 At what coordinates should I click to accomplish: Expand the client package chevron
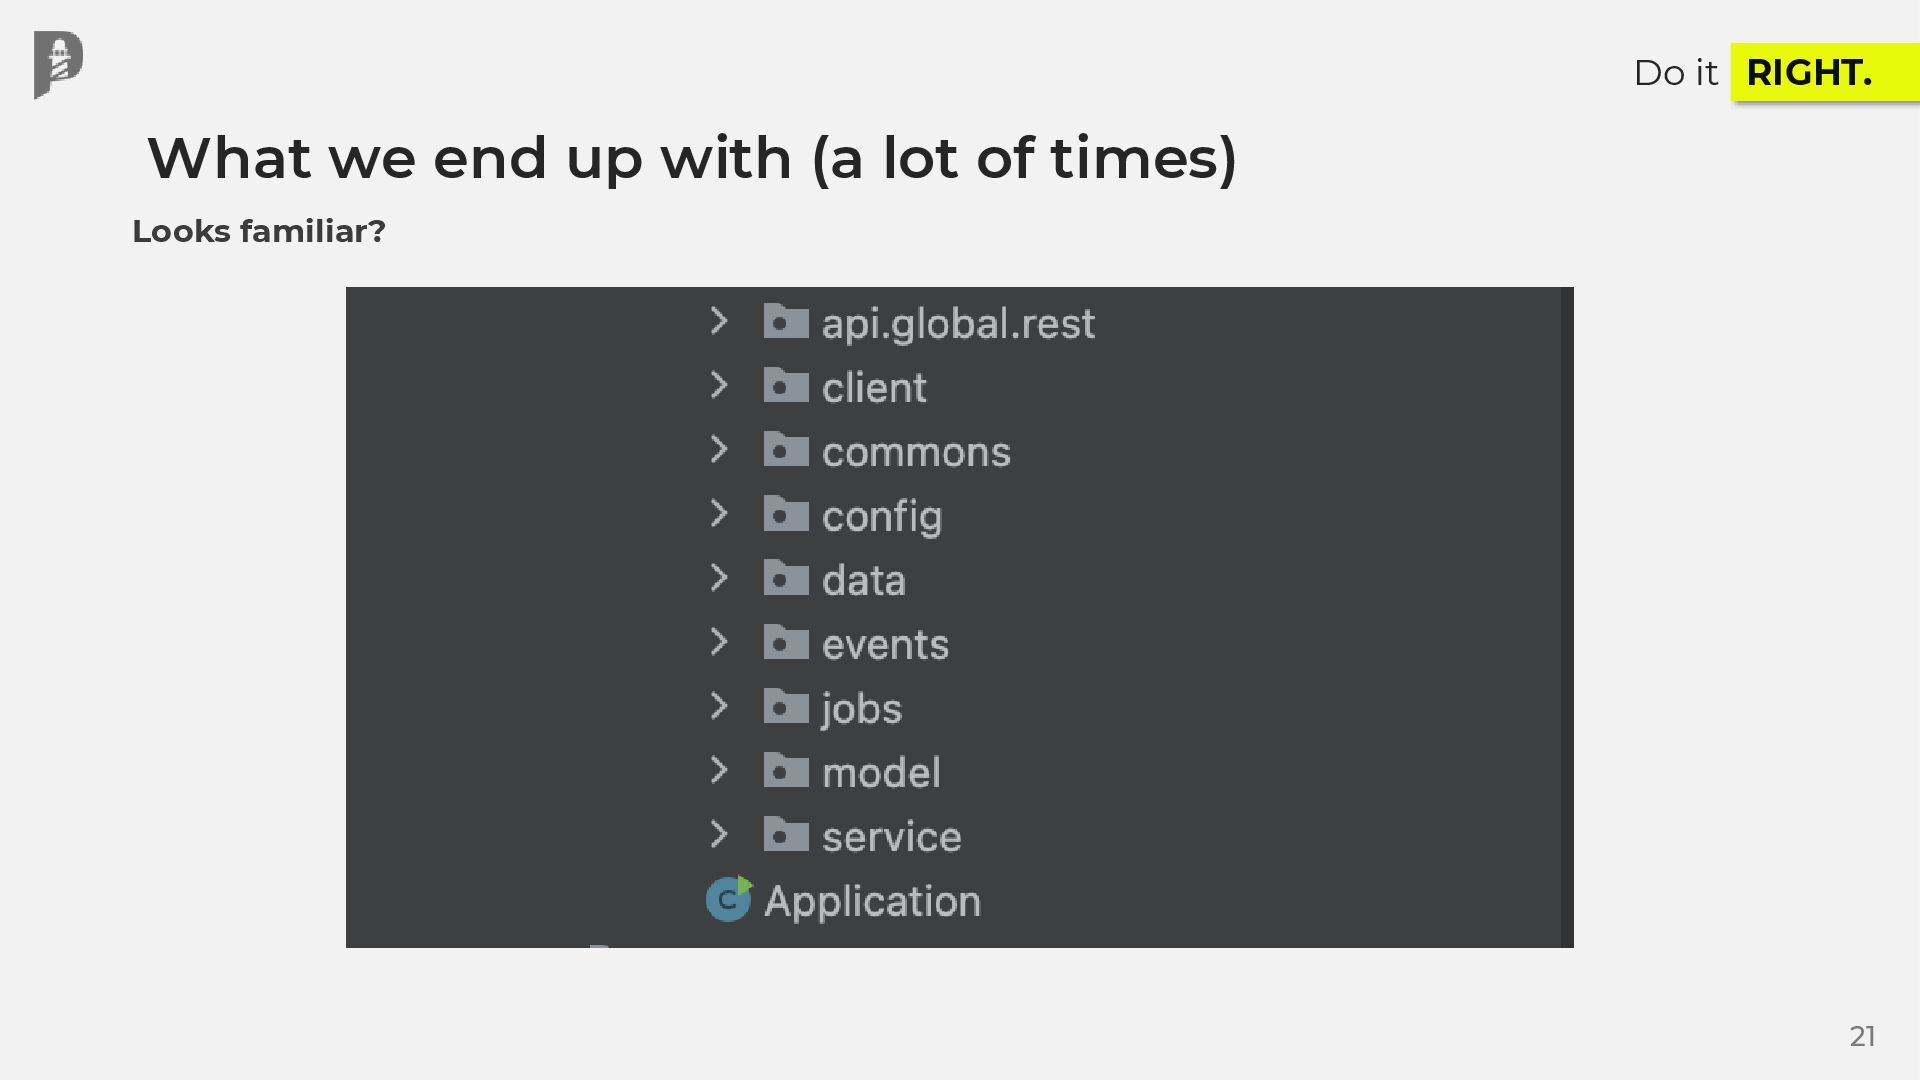pyautogui.click(x=718, y=385)
